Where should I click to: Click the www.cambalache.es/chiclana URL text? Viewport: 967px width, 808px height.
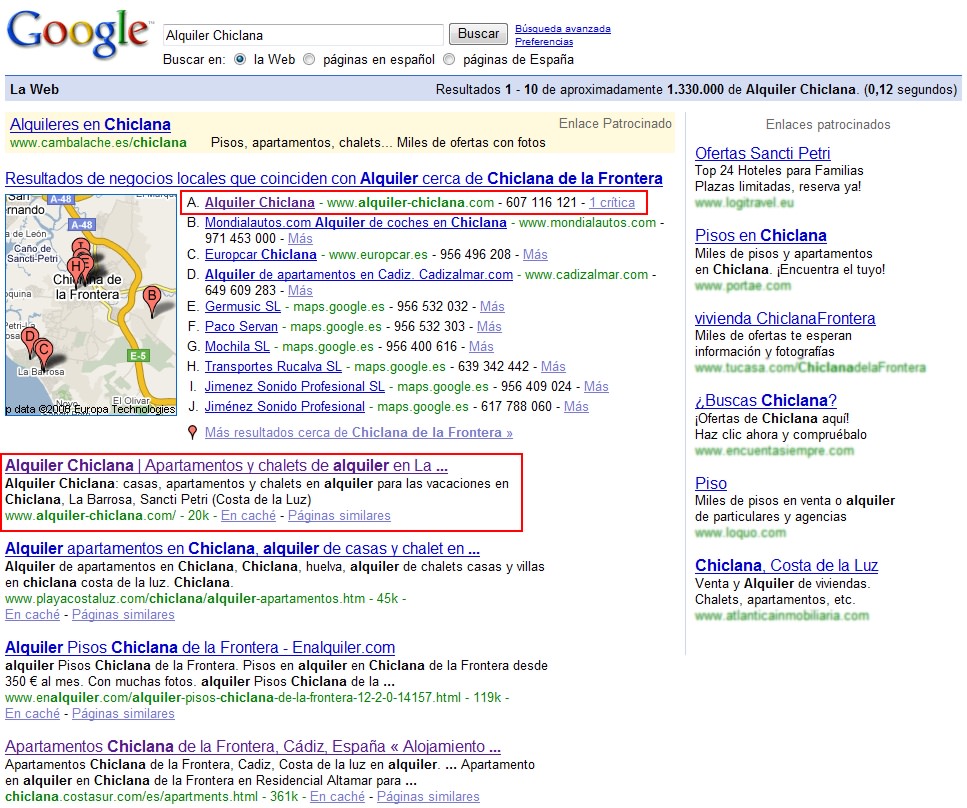click(x=98, y=142)
